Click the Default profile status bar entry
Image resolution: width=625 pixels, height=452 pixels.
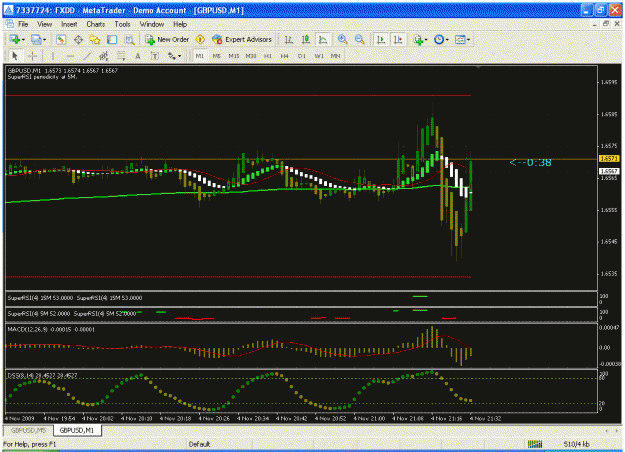click(199, 444)
